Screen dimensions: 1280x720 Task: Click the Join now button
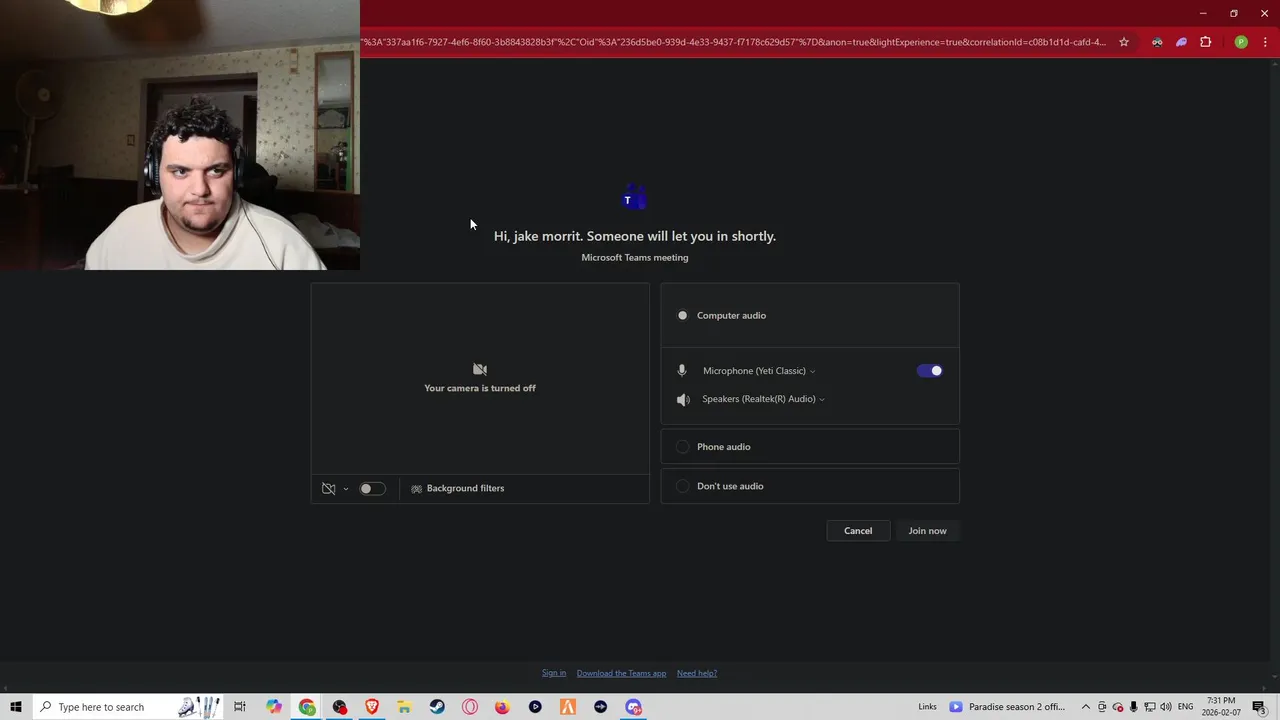click(x=927, y=531)
